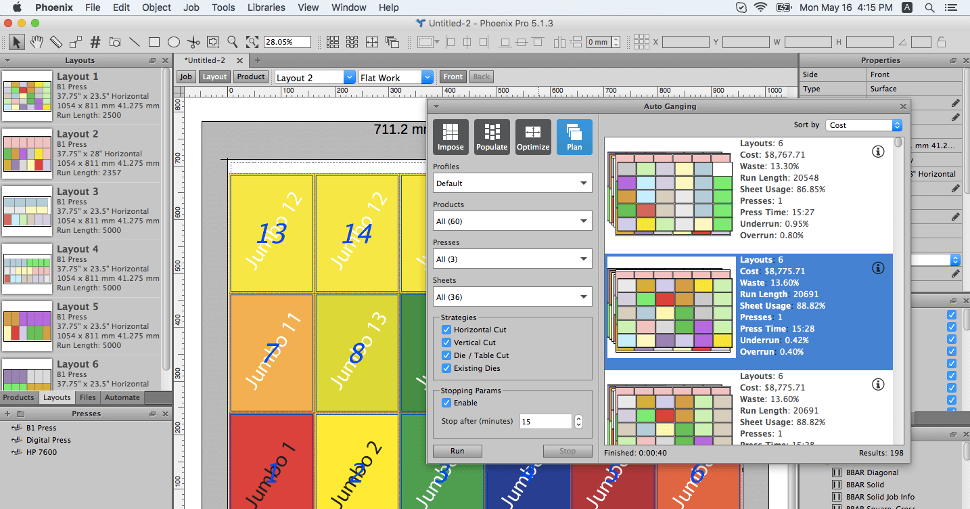Open the Sheets All (36) dropdown

tap(512, 297)
